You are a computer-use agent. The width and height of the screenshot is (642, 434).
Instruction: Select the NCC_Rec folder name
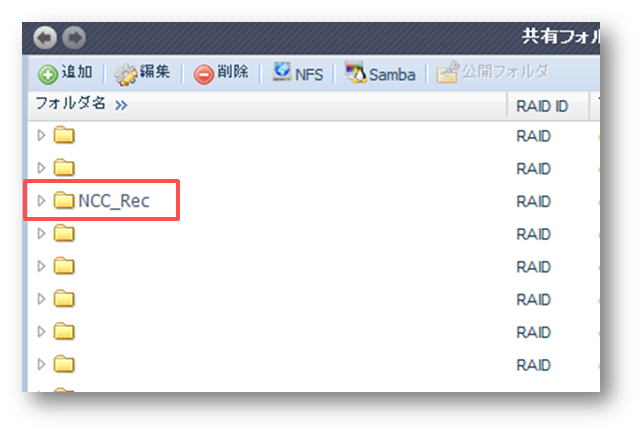click(x=113, y=201)
